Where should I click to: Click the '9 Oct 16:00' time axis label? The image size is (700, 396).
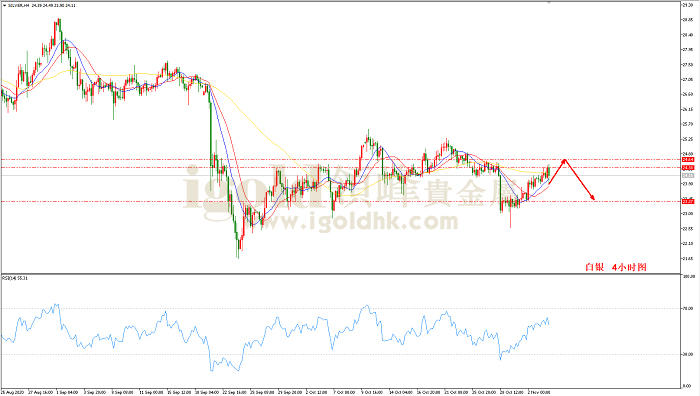[372, 392]
